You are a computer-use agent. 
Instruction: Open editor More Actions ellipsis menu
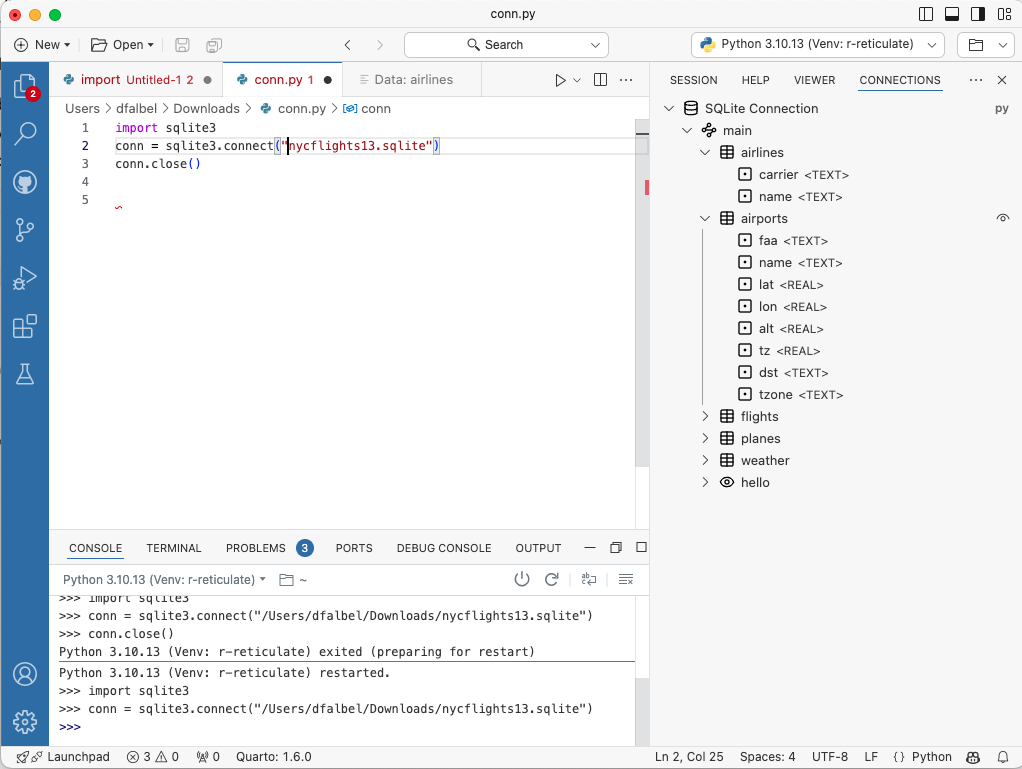[x=626, y=80]
